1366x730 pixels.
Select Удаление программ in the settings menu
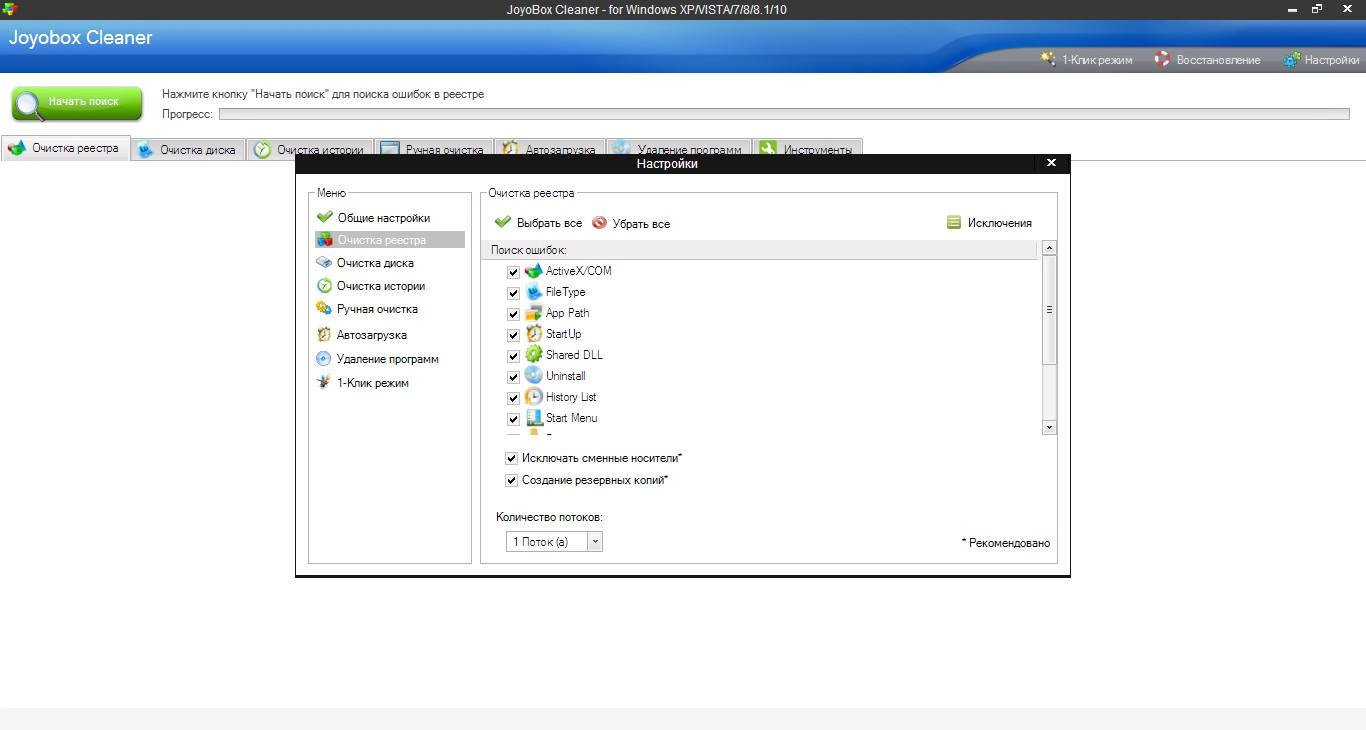(388, 359)
